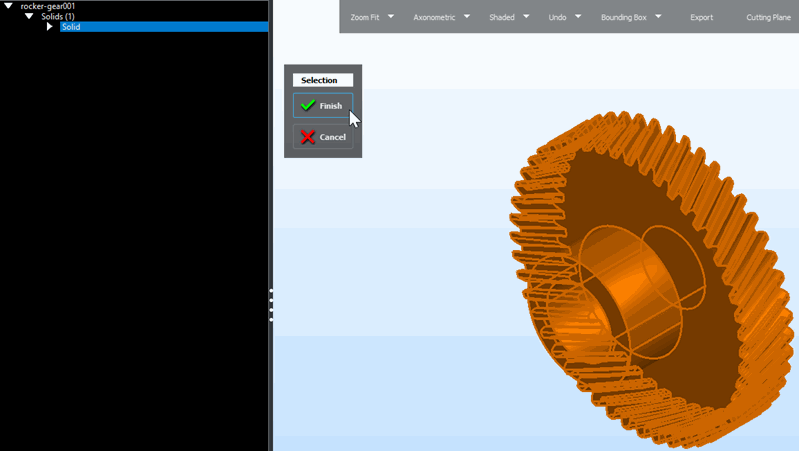
Task: Click the dotted panel splitter handle
Action: pos(271,305)
